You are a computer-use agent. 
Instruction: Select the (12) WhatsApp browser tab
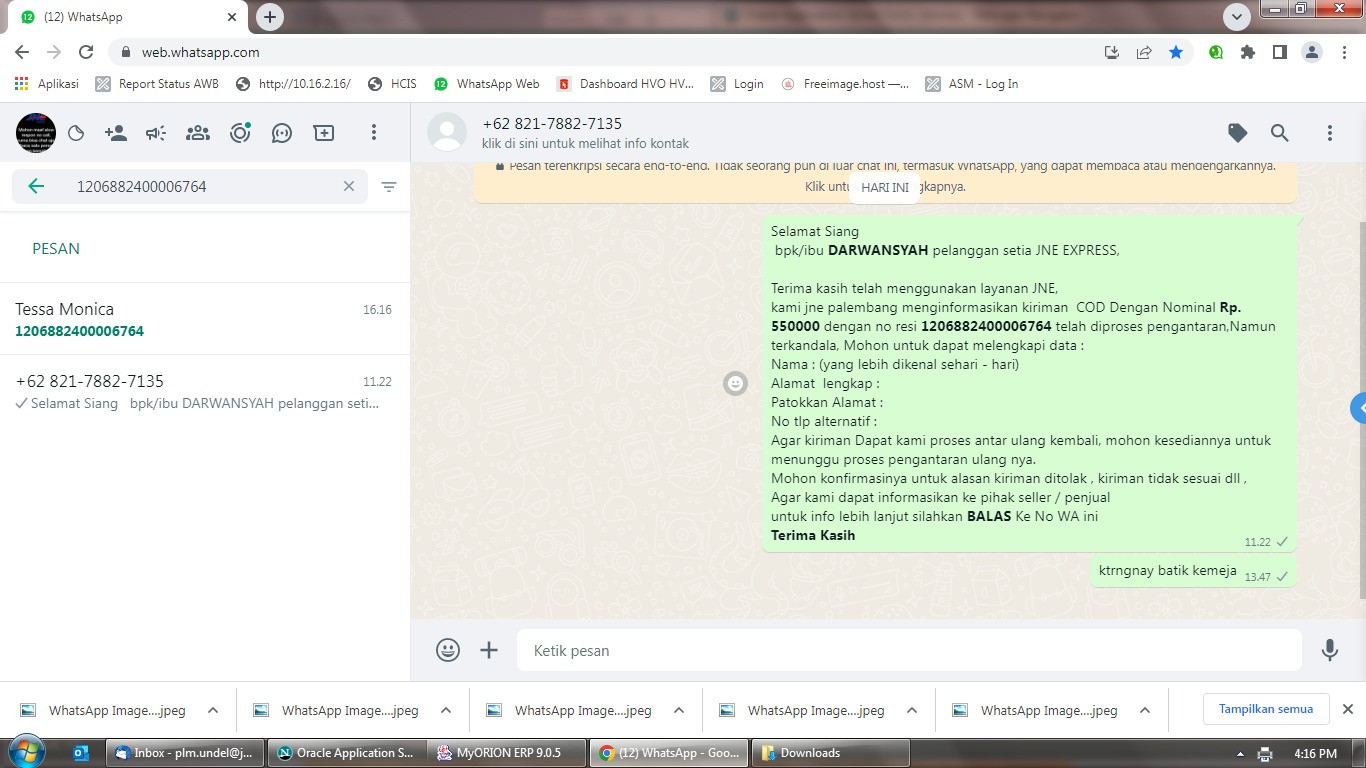128,17
